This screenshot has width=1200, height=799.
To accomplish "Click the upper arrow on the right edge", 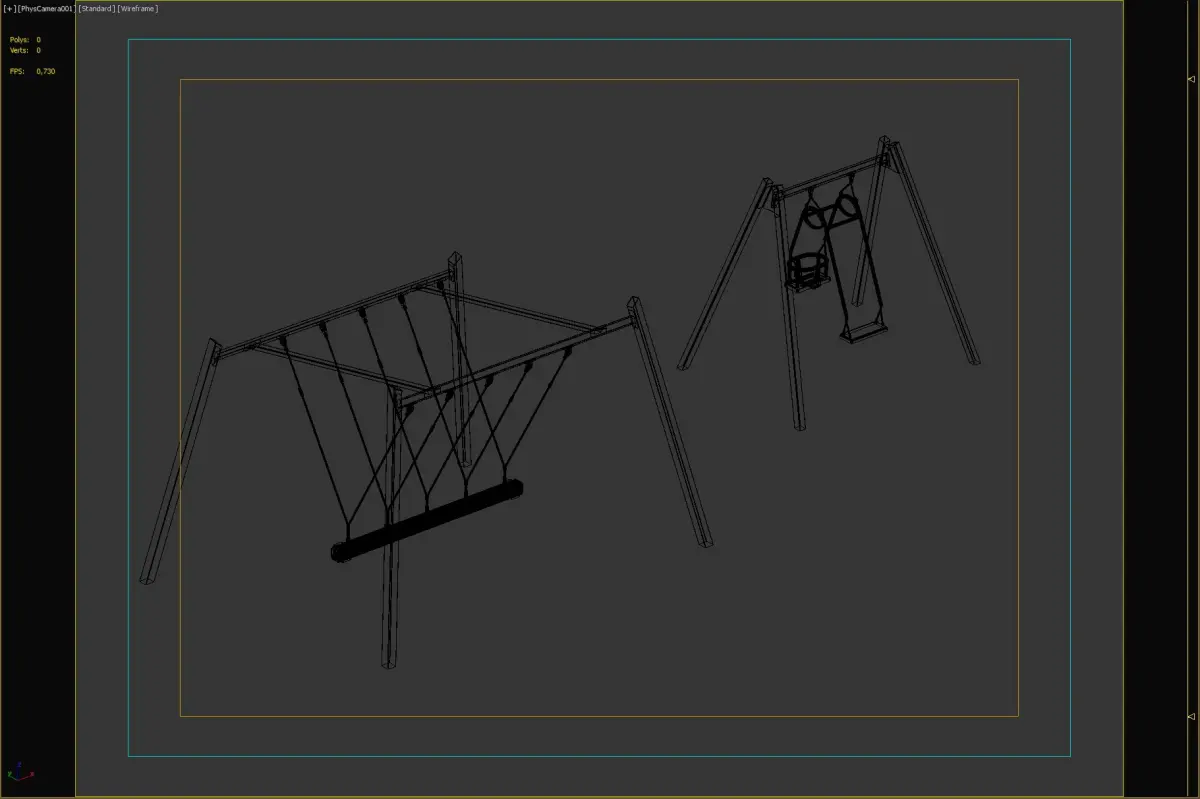I will point(1190,78).
